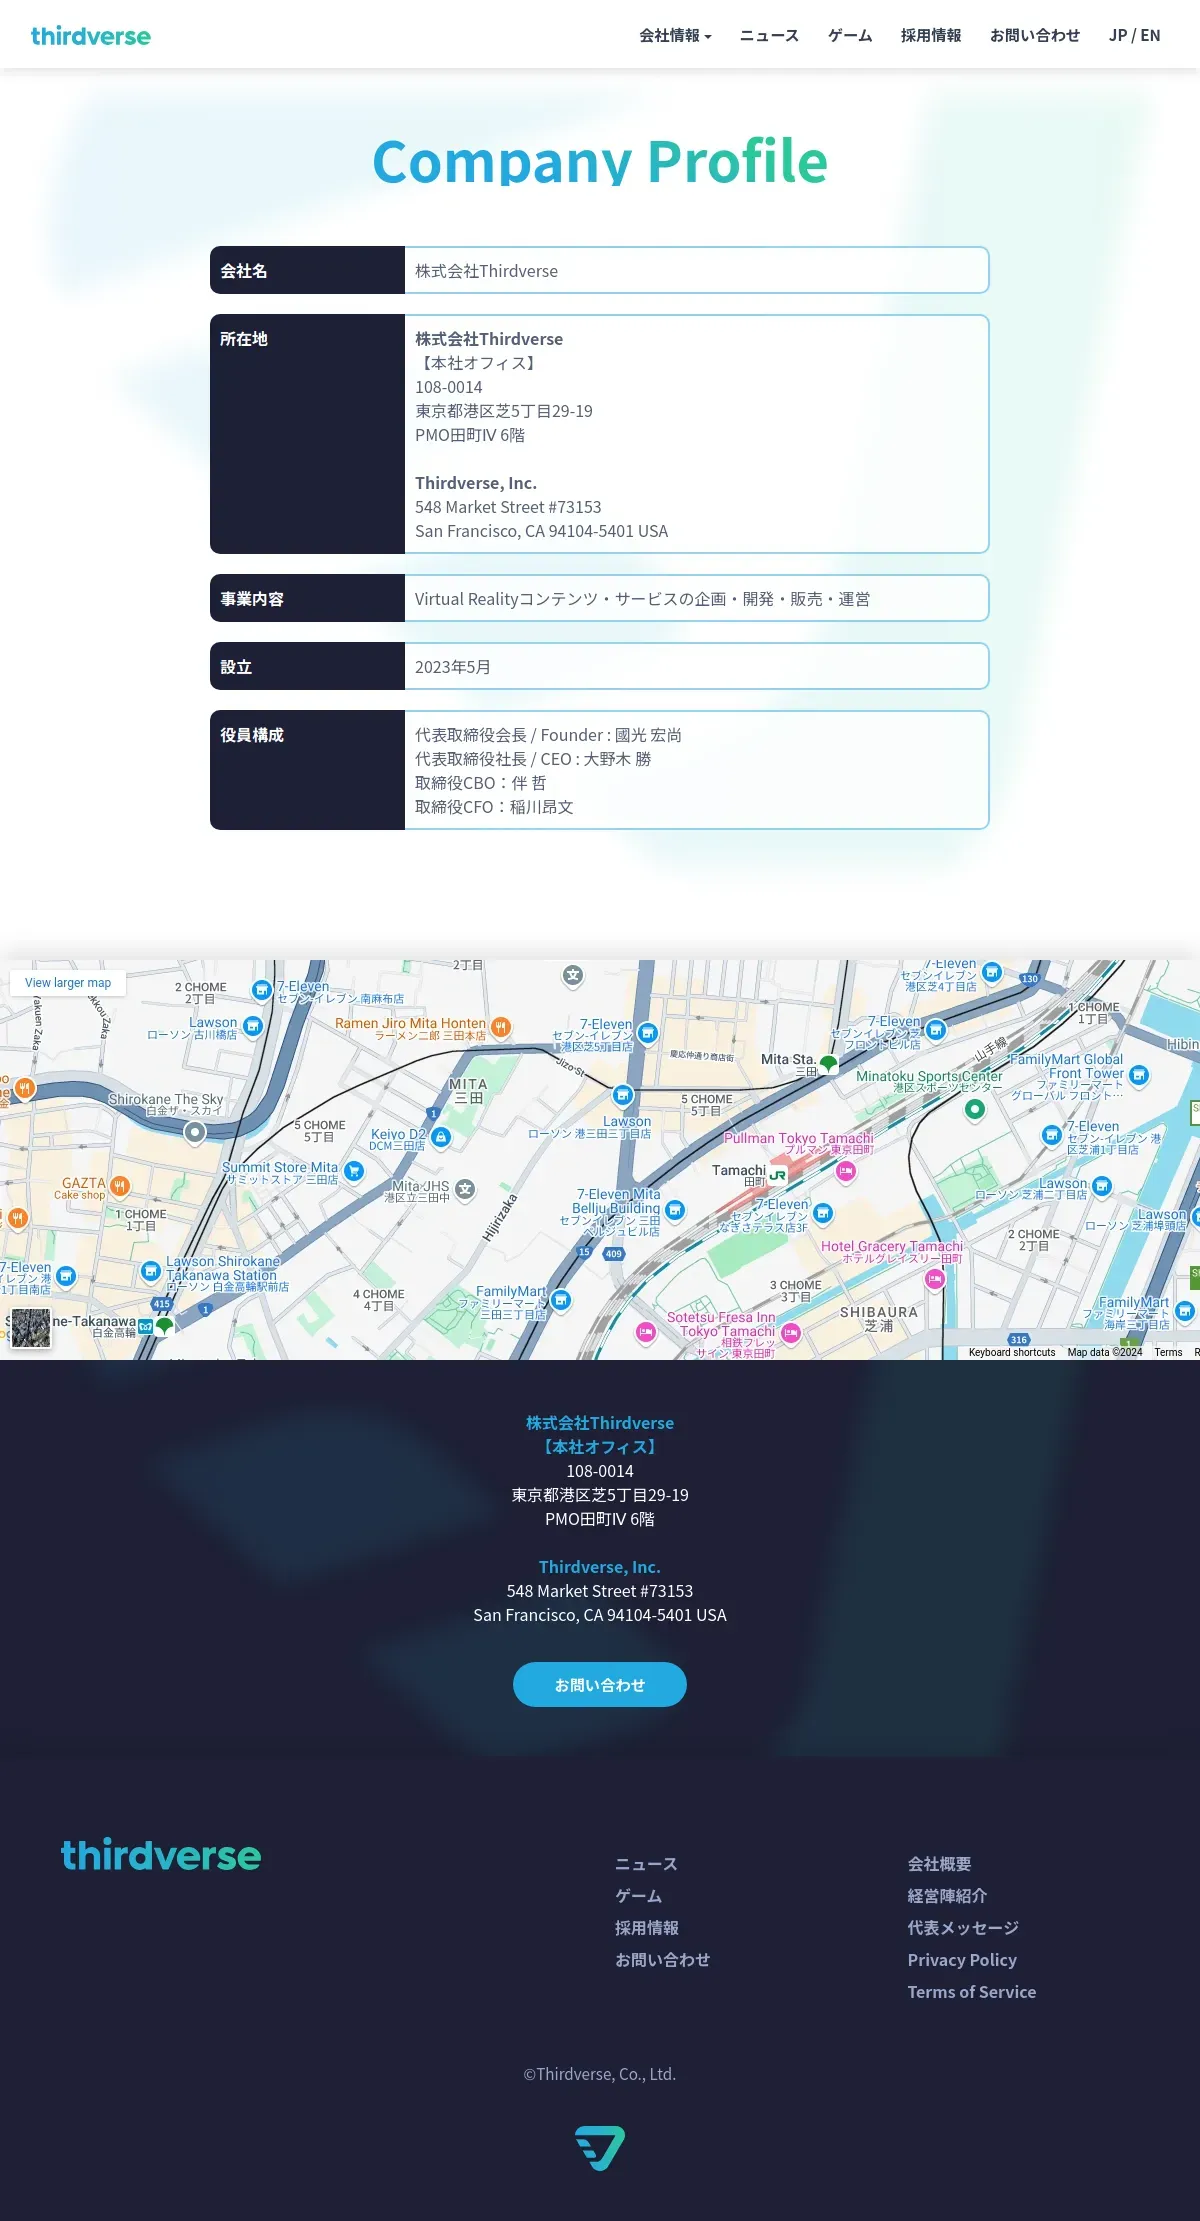
Task: Open the Privacy Policy link
Action: click(962, 1960)
